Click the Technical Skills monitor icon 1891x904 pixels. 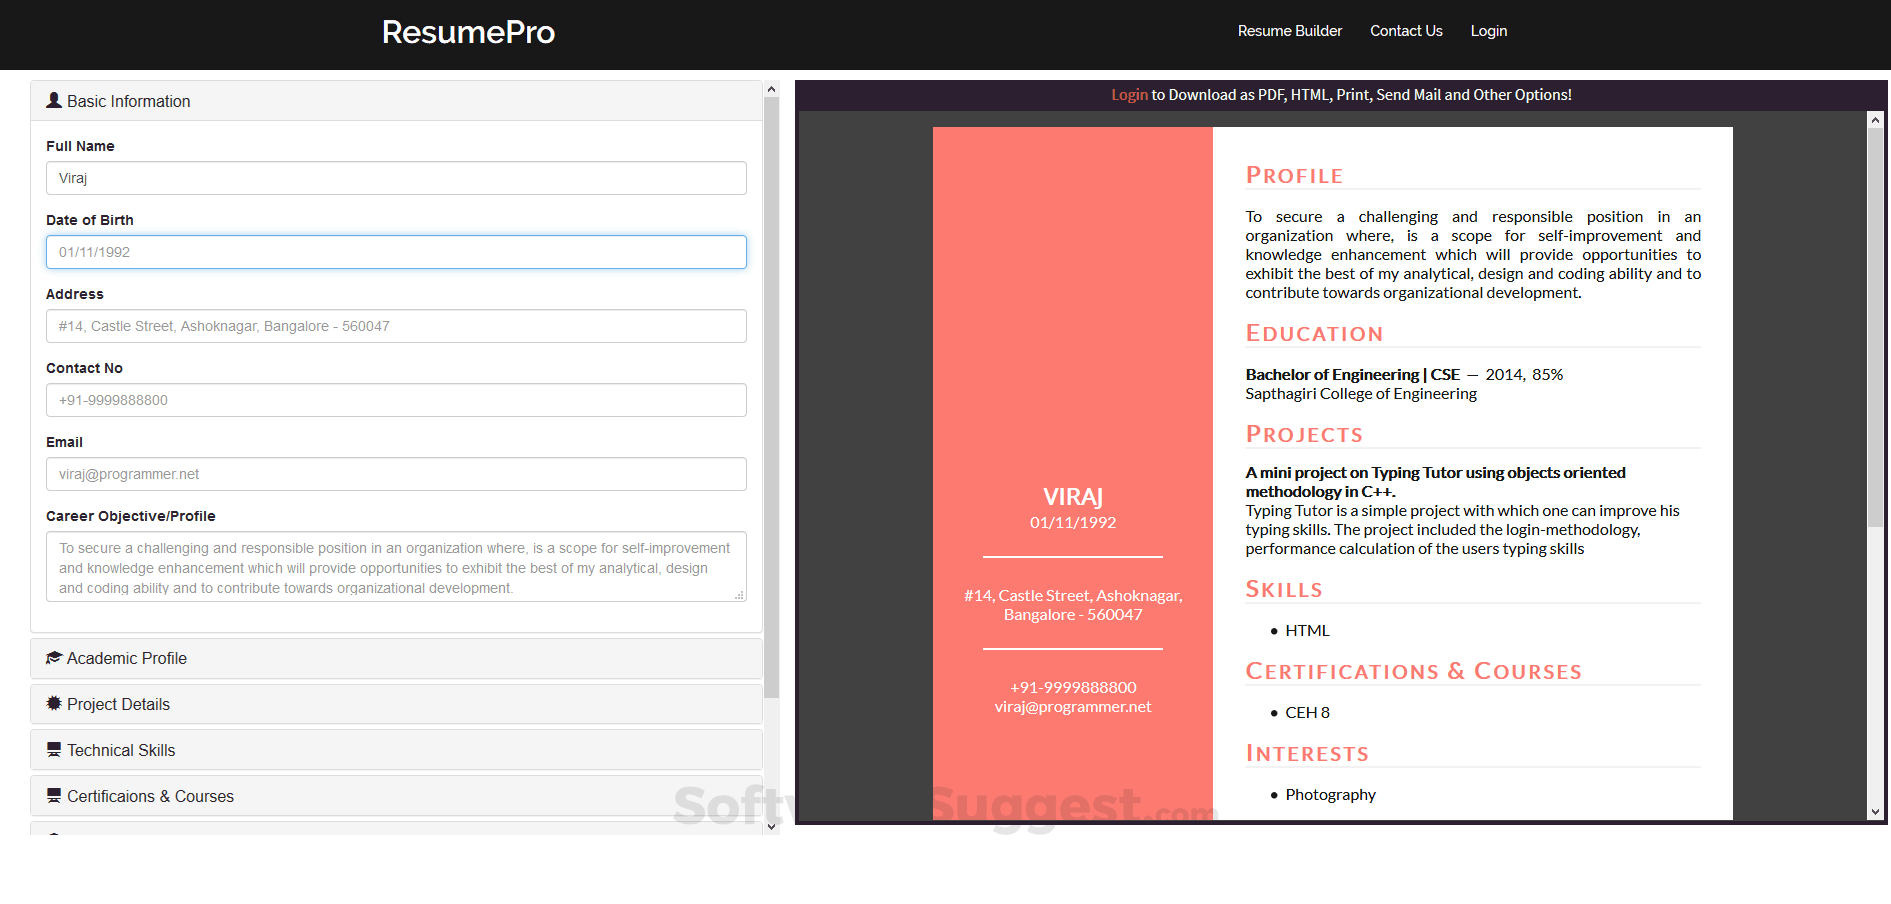(x=54, y=749)
